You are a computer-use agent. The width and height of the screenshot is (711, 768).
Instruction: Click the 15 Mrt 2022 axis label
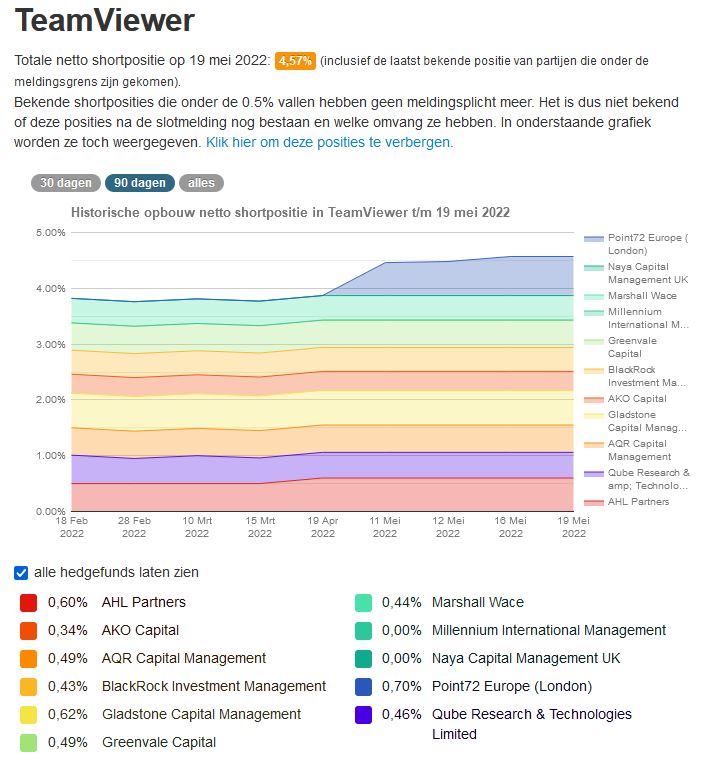260,527
